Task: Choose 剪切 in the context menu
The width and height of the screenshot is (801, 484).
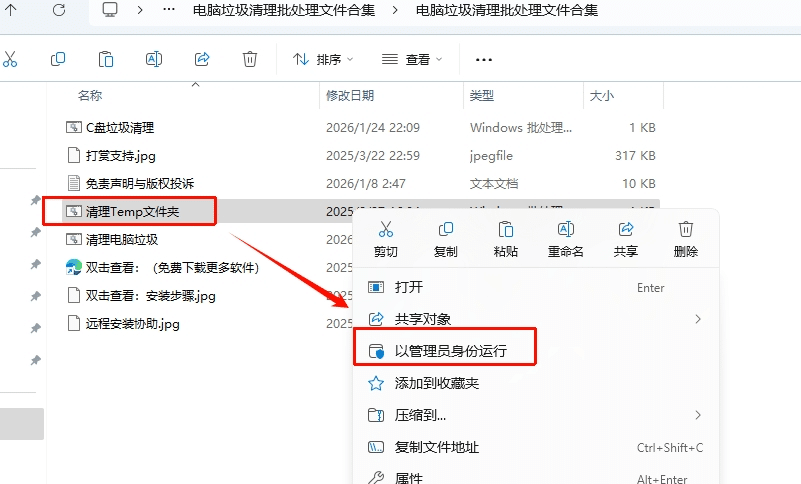Action: [386, 239]
